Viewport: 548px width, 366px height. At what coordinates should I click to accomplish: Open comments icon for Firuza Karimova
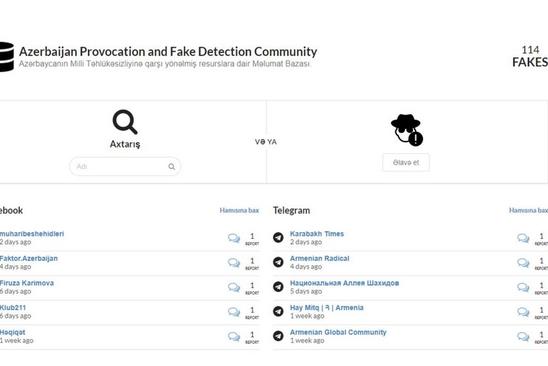[x=234, y=287]
